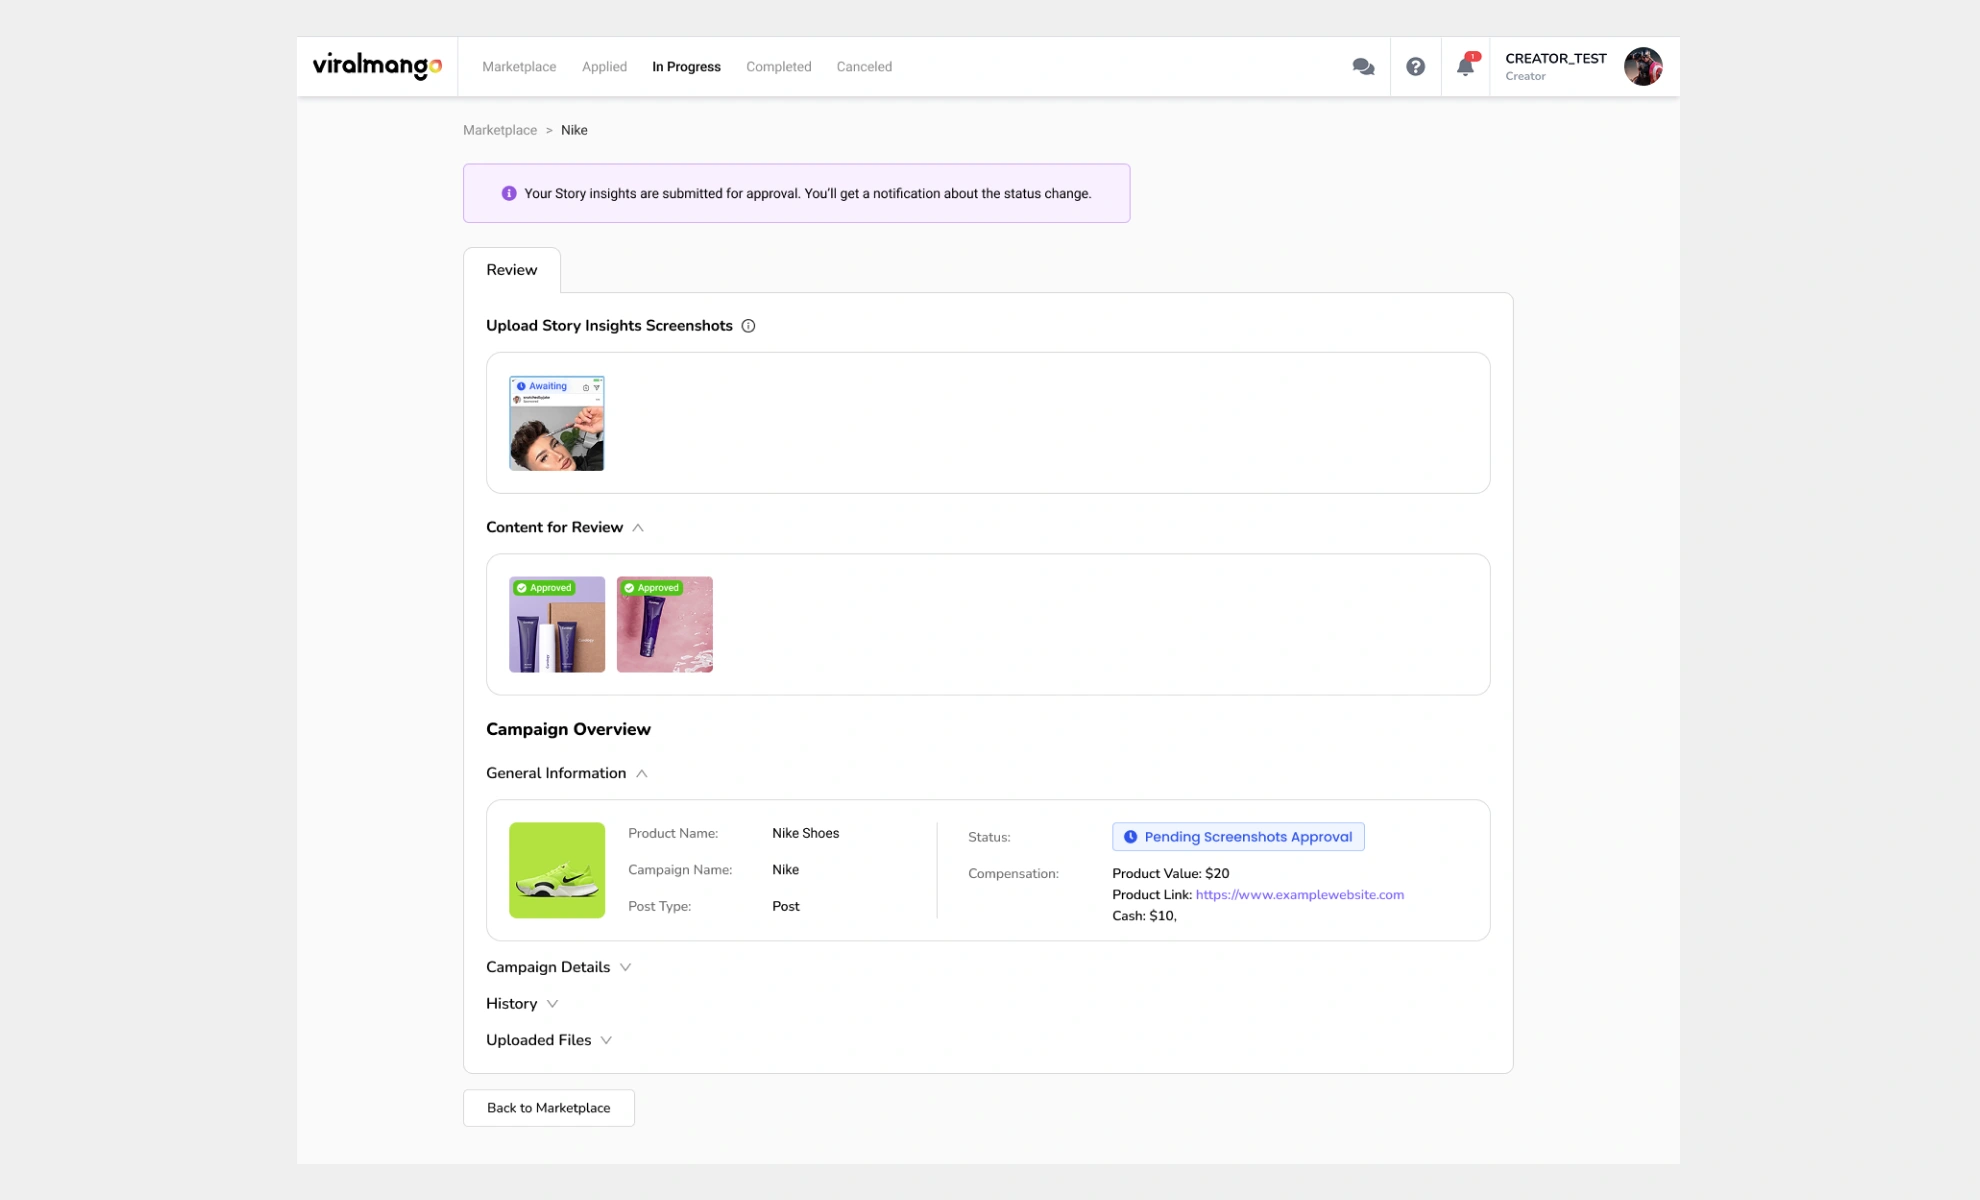Image resolution: width=1980 pixels, height=1200 pixels.
Task: Click the Approved badge on the first content image
Action: tap(544, 588)
